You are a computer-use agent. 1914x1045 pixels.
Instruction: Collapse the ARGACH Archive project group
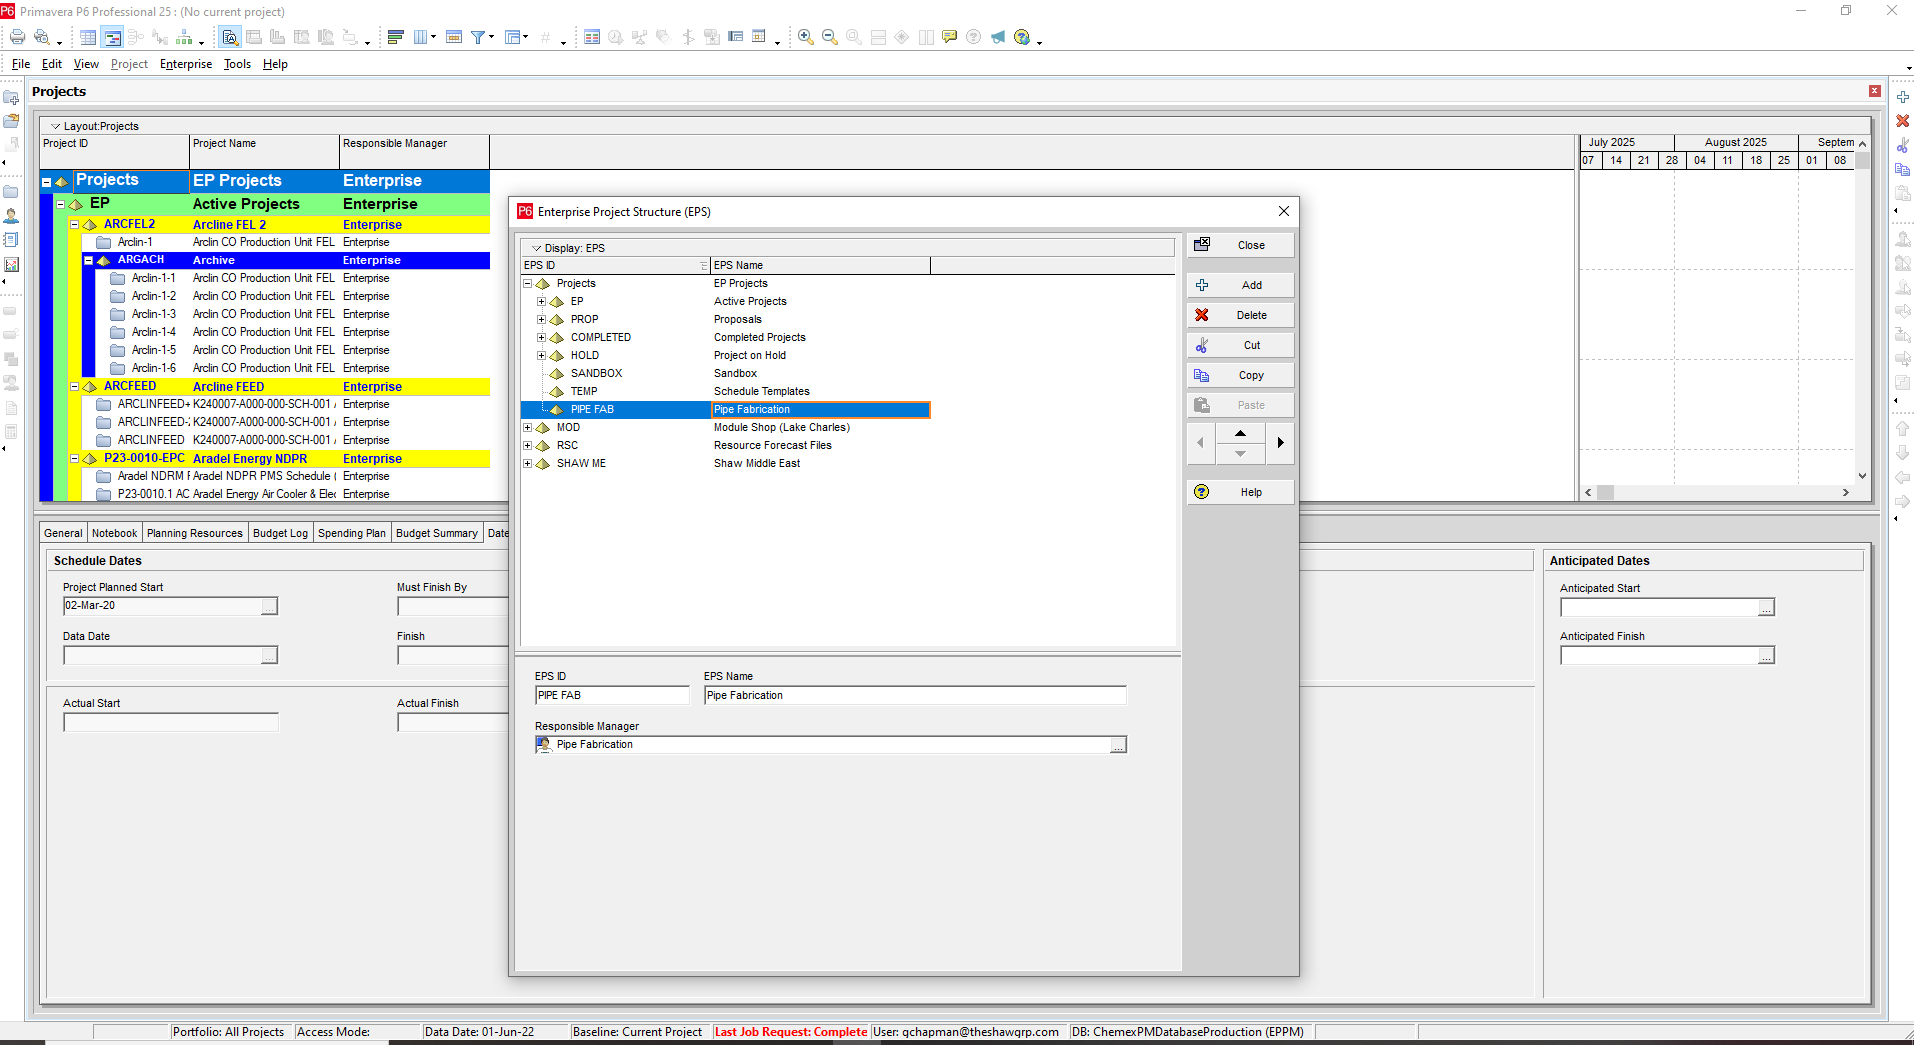tap(88, 260)
